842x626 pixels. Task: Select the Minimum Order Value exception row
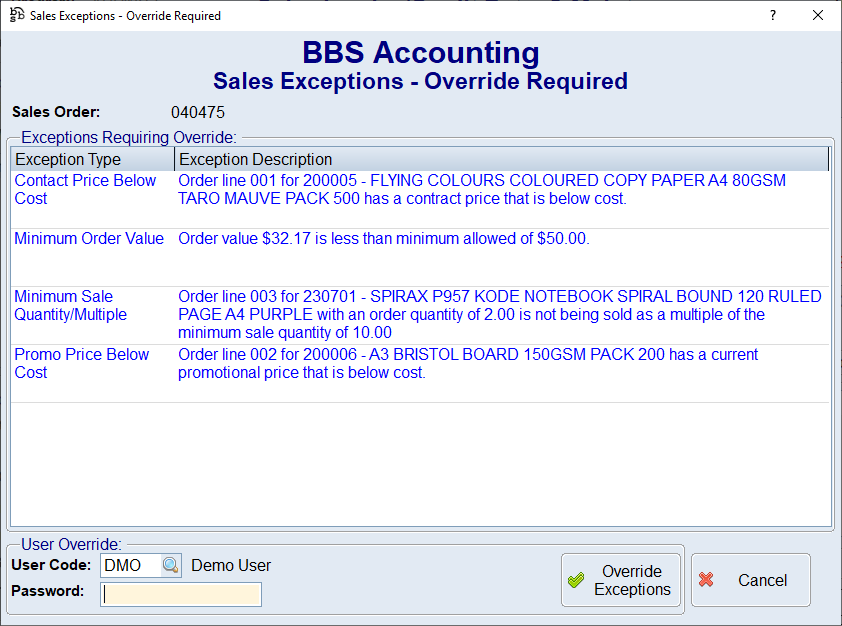pos(89,239)
